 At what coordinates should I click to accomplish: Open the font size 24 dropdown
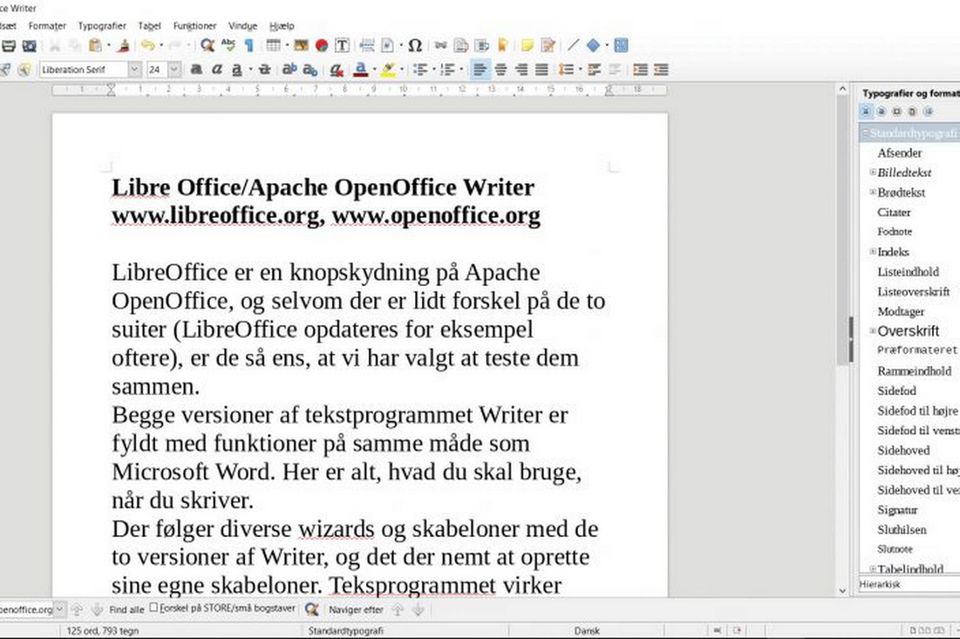point(175,69)
